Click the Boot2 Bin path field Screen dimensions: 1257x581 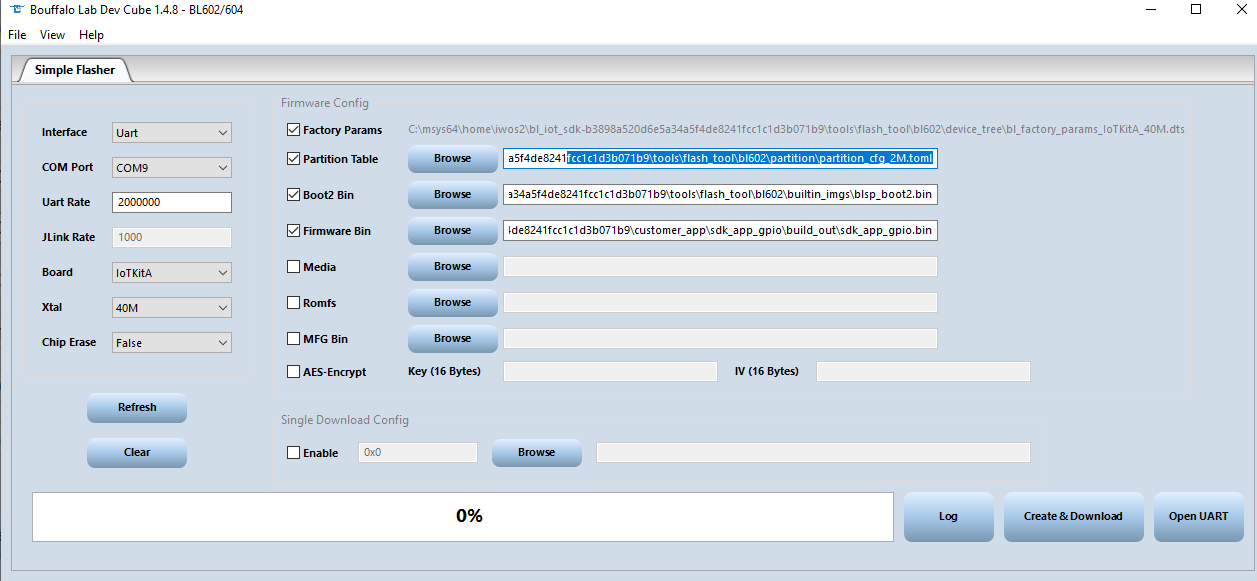coord(720,194)
